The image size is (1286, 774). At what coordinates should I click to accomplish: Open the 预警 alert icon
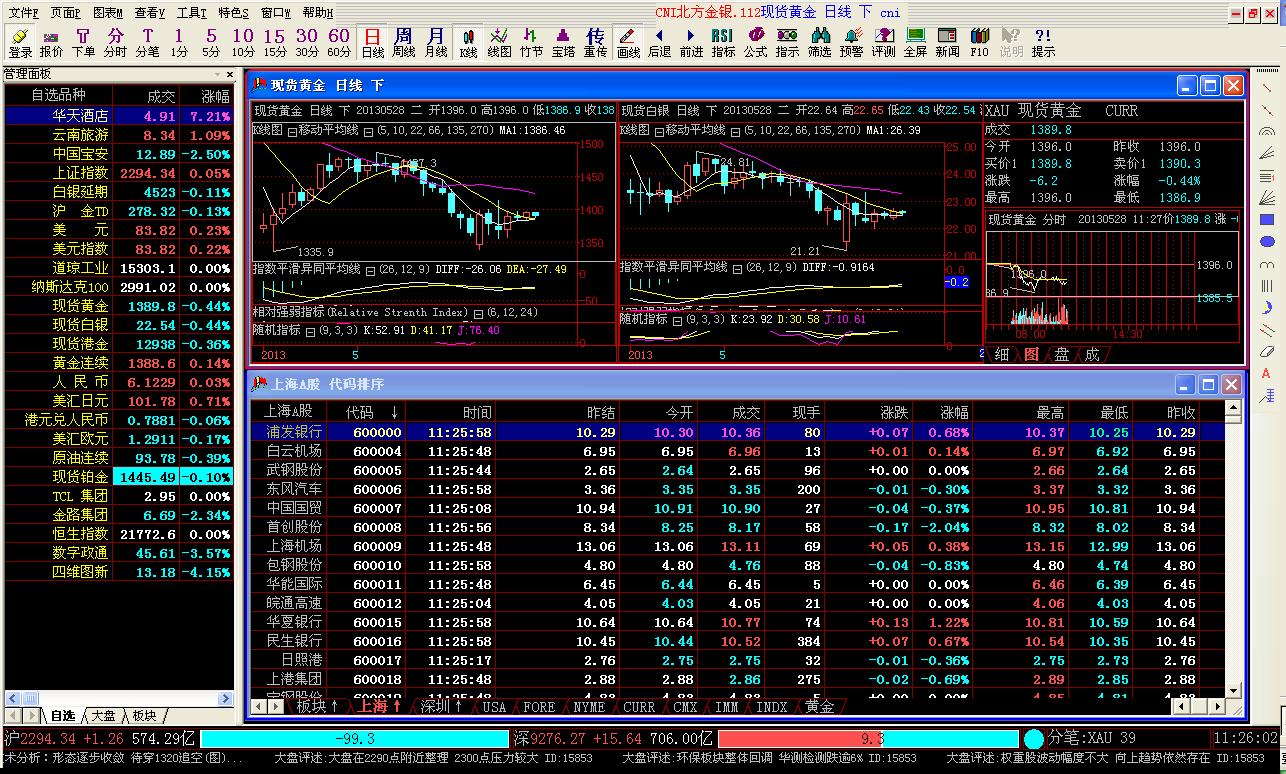[x=851, y=42]
